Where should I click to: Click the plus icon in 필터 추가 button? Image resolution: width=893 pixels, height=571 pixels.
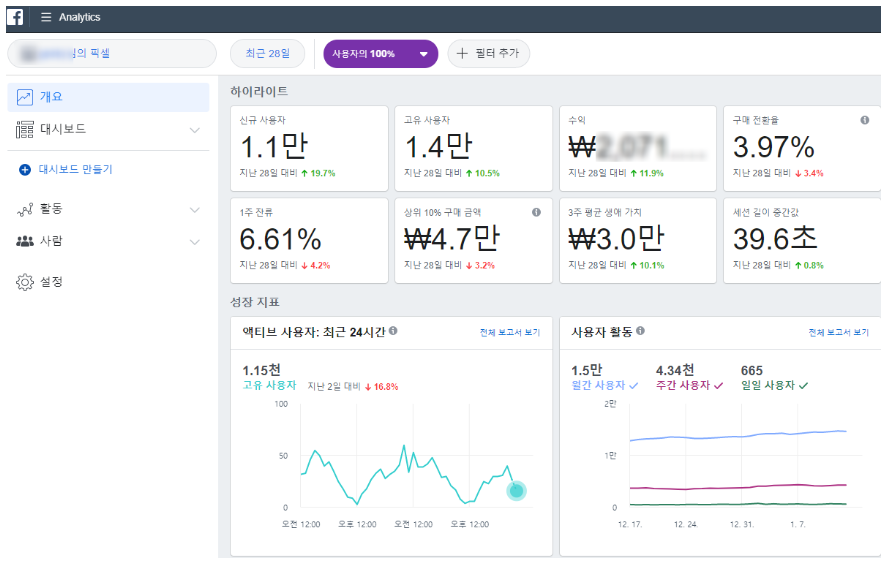(x=462, y=54)
